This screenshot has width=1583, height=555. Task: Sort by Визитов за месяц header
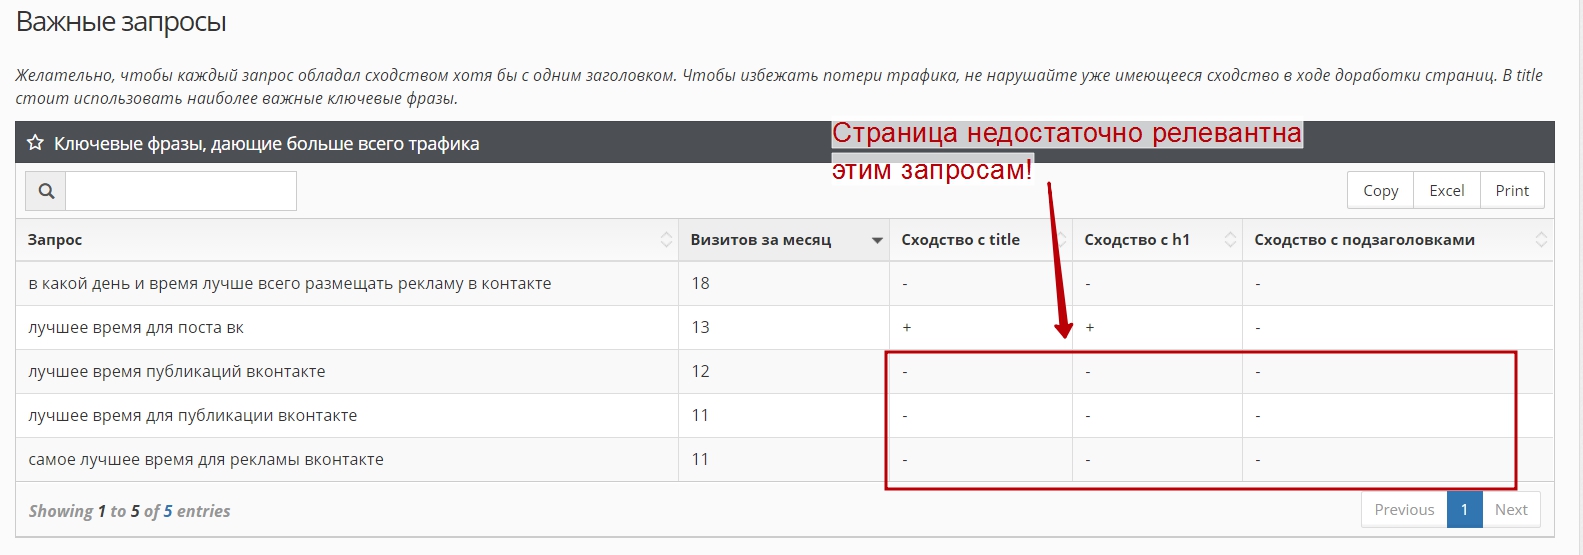(761, 240)
